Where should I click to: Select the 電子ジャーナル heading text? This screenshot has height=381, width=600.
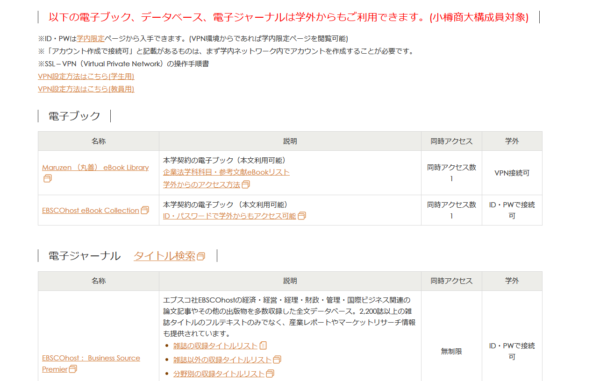(85, 256)
